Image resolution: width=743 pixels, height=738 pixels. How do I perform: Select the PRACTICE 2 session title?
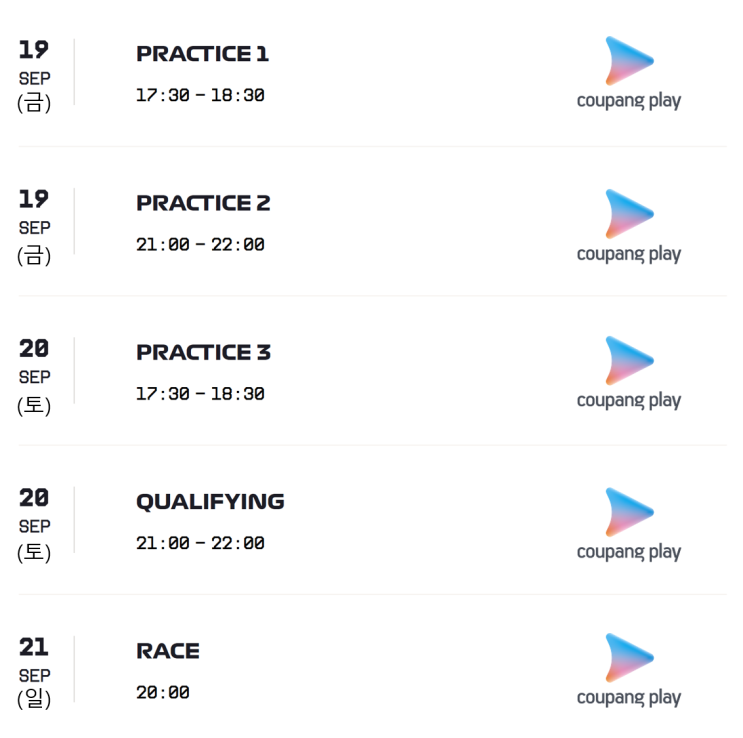pyautogui.click(x=203, y=203)
